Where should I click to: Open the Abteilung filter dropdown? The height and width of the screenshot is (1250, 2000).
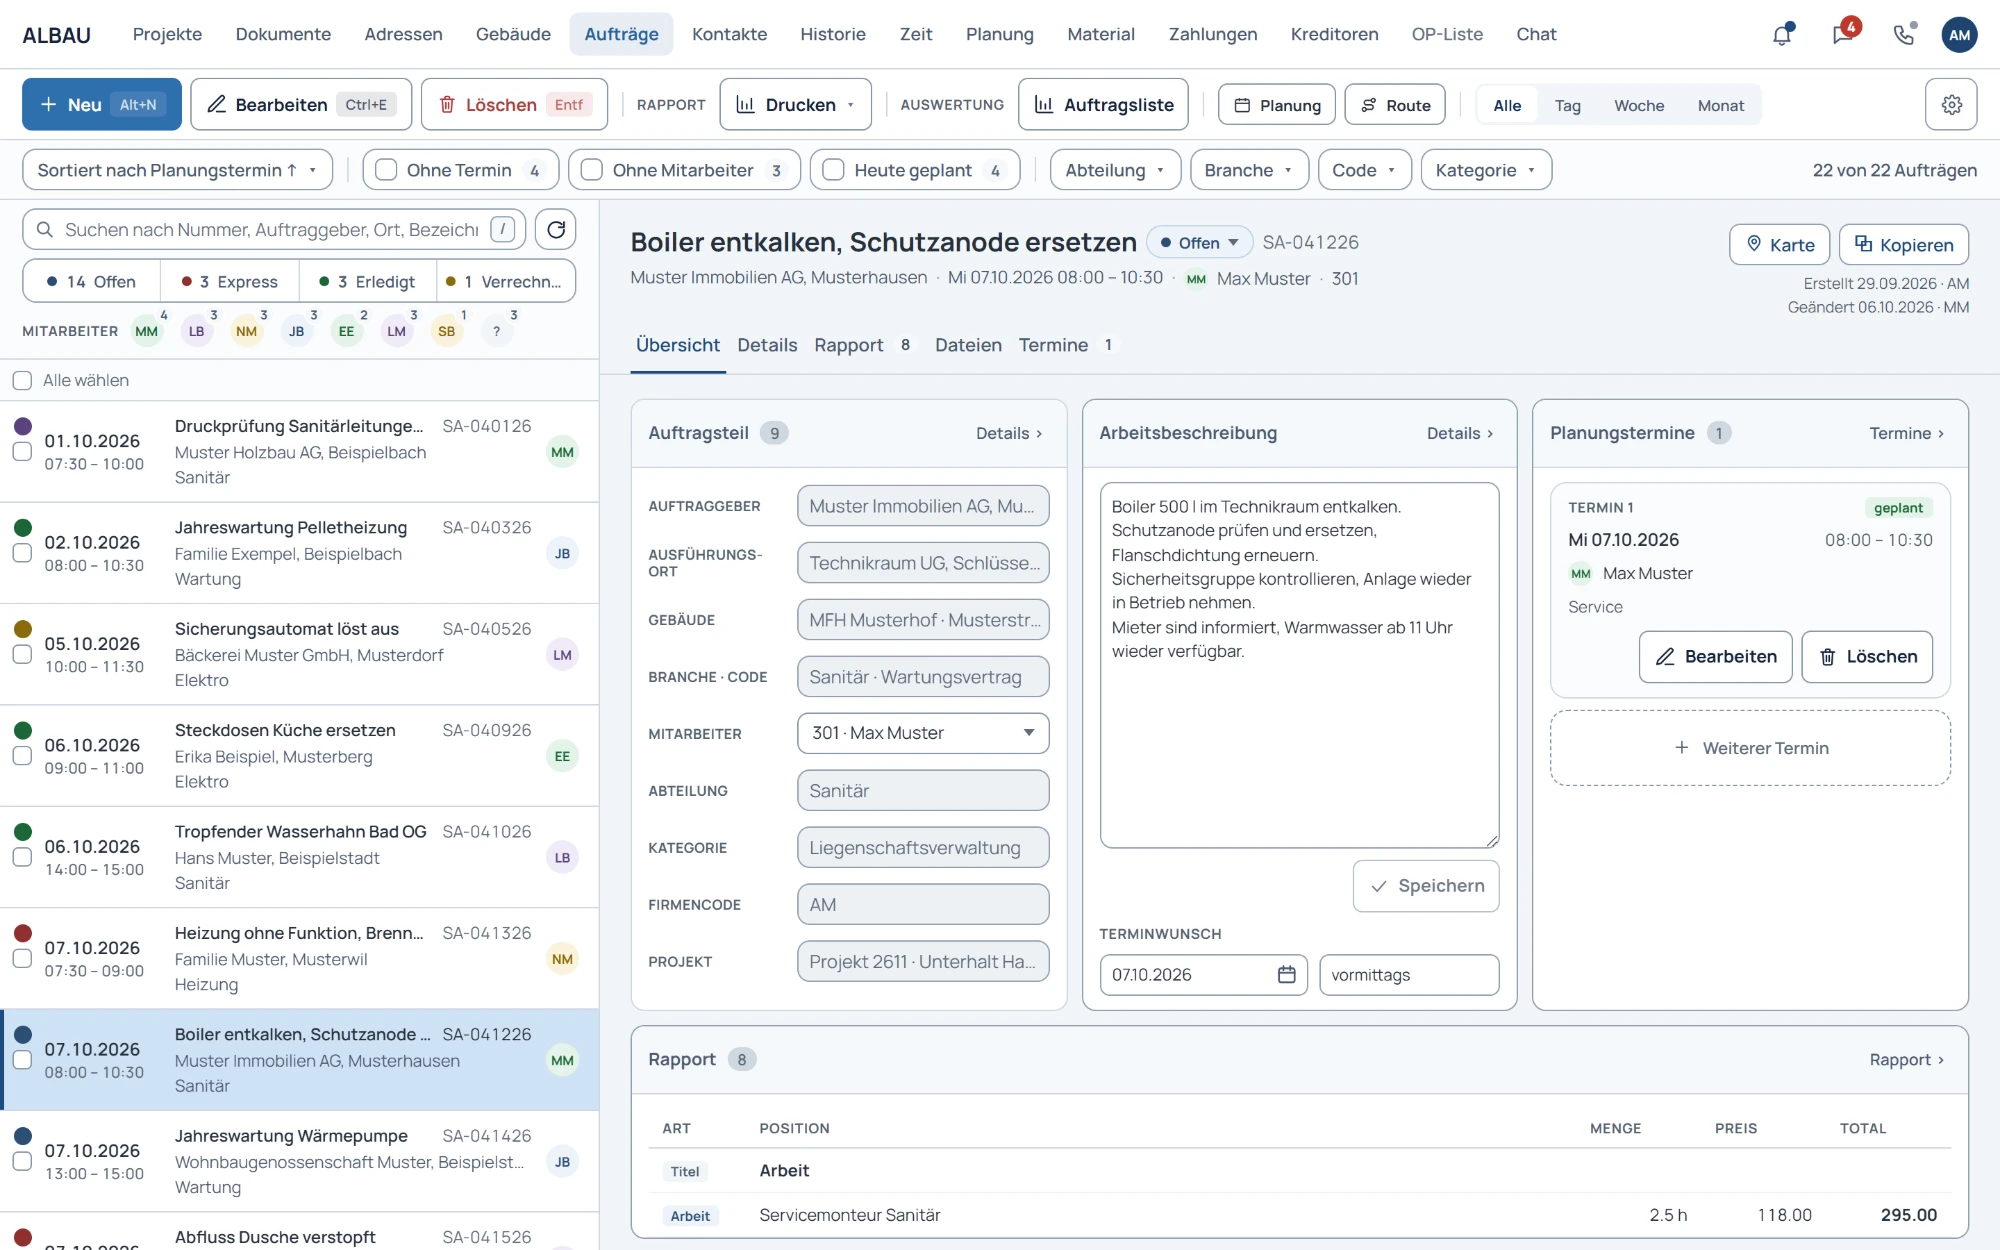click(1115, 170)
